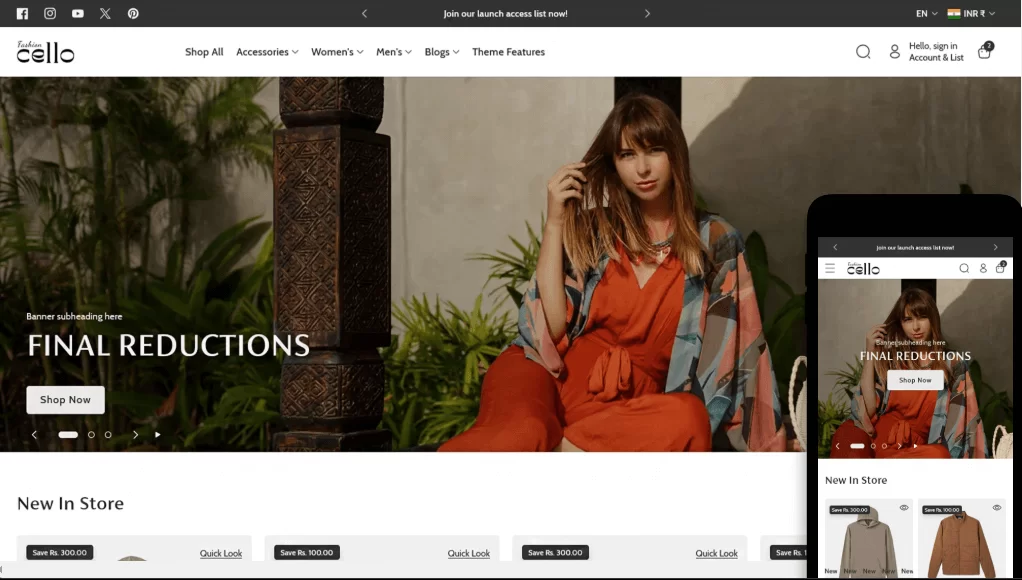Expand the Accessories dropdown menu
The height and width of the screenshot is (580, 1022).
tap(267, 52)
